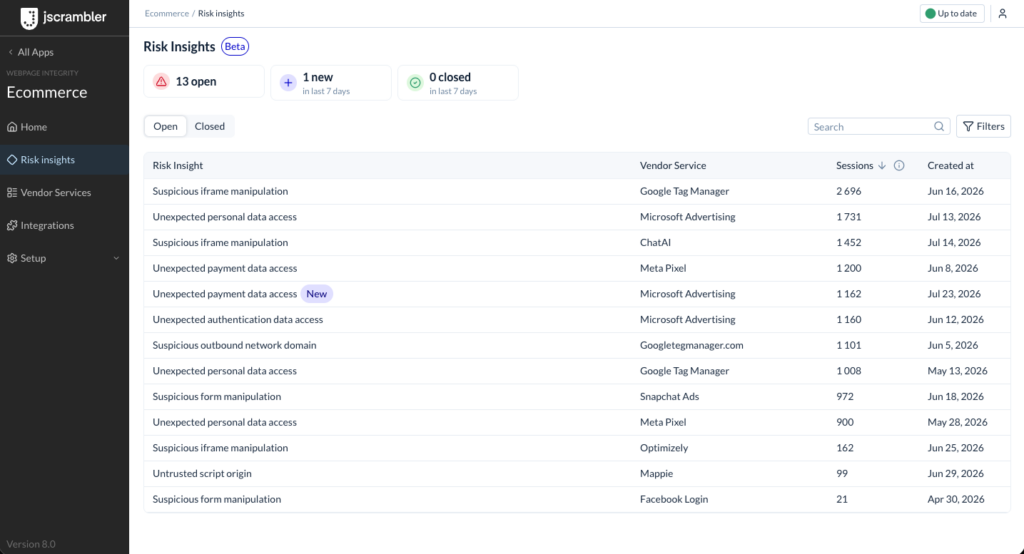1024x554 pixels.
Task: Click the 2 696 sessions value
Action: point(848,191)
